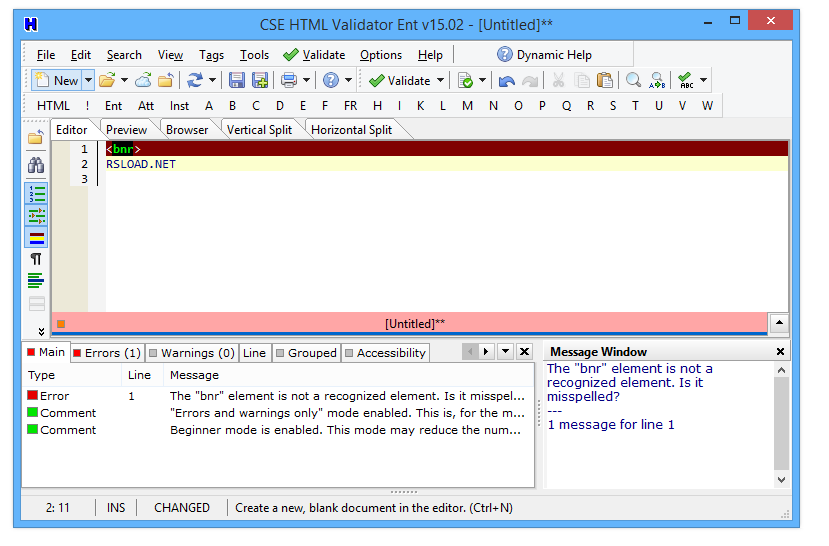Switch to the Vertical Split tab
The width and height of the screenshot is (829, 546).
(259, 130)
